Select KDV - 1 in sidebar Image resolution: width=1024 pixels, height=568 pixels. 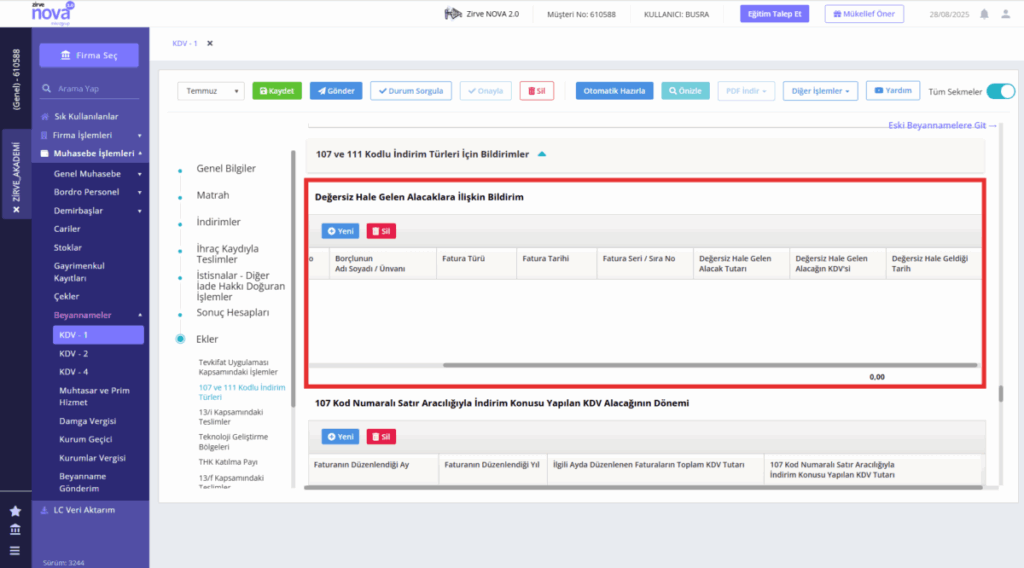coord(98,335)
